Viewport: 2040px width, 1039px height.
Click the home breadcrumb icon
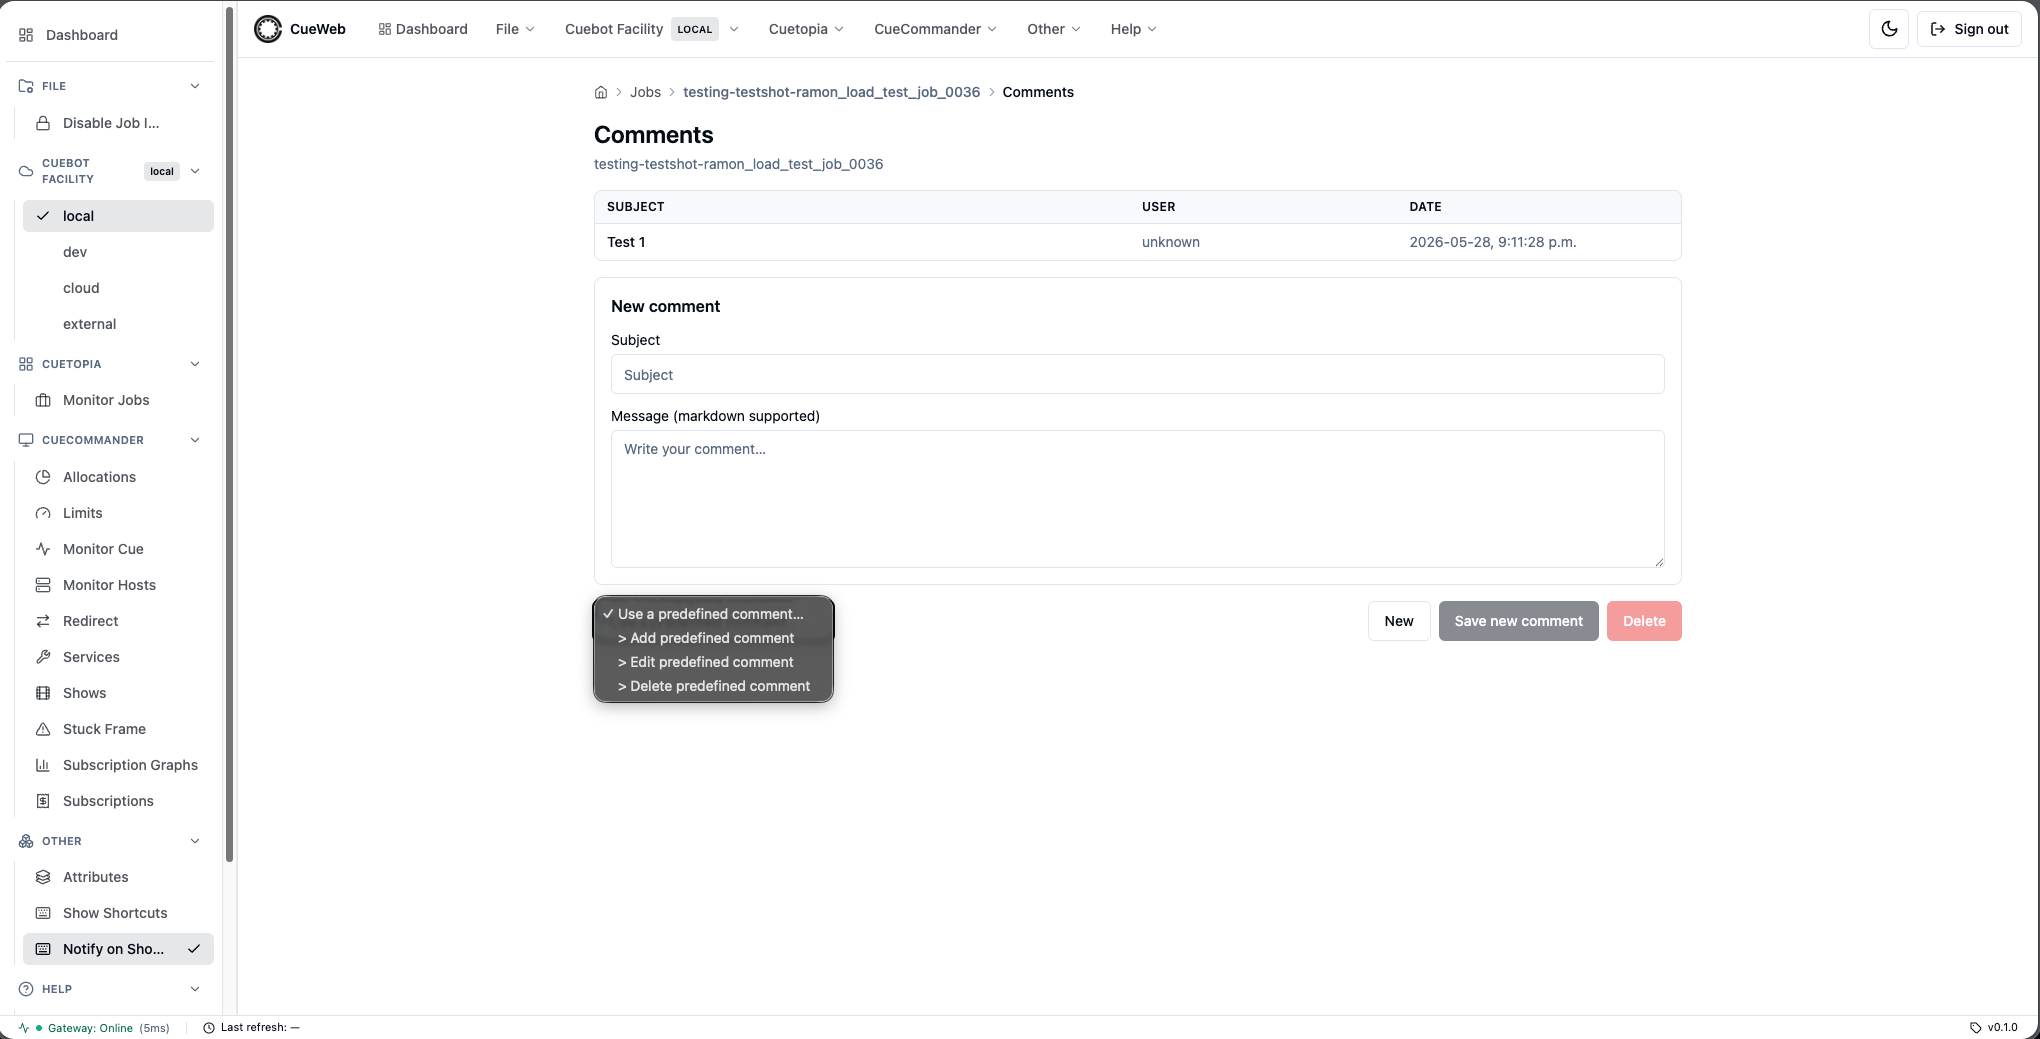point(601,92)
